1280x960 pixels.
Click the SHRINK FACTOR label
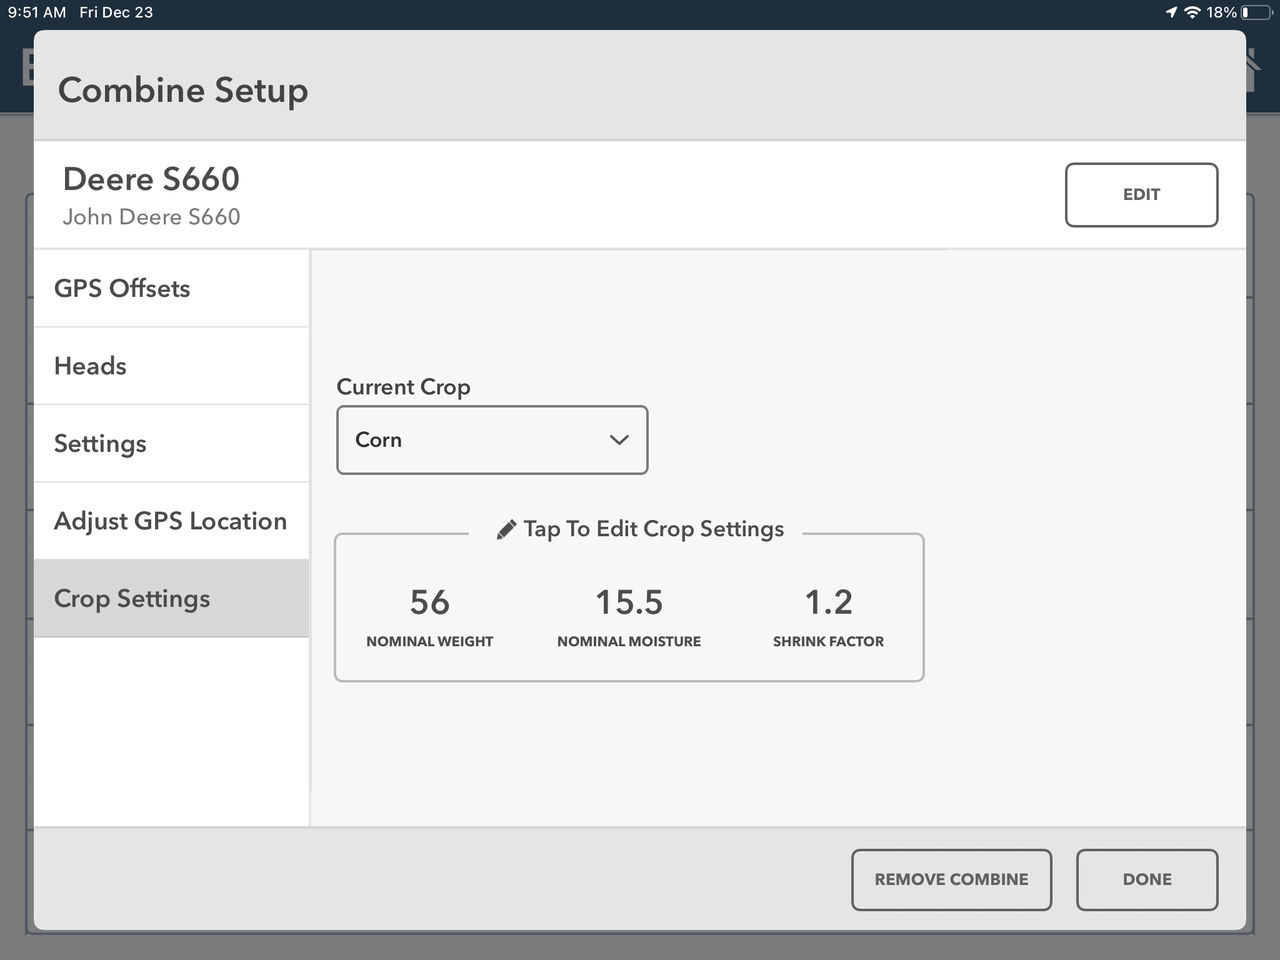828,641
